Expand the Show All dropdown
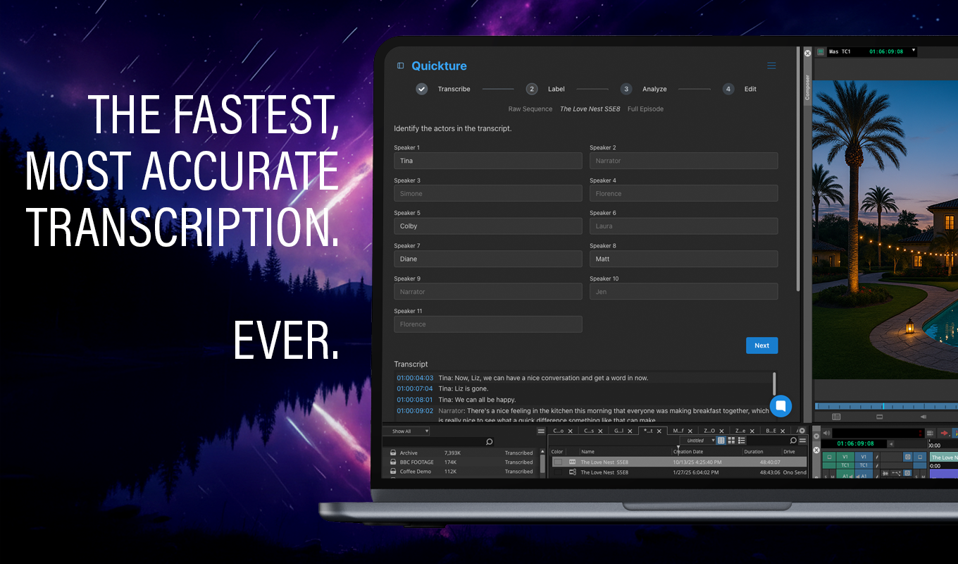The width and height of the screenshot is (958, 564). 410,431
